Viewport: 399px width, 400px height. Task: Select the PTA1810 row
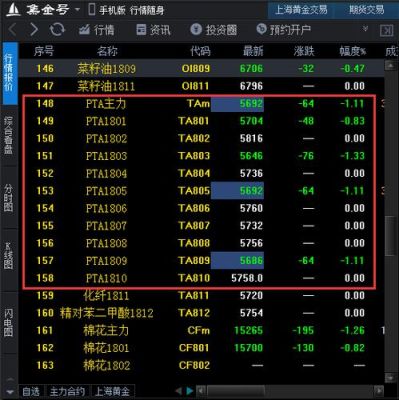(x=201, y=278)
